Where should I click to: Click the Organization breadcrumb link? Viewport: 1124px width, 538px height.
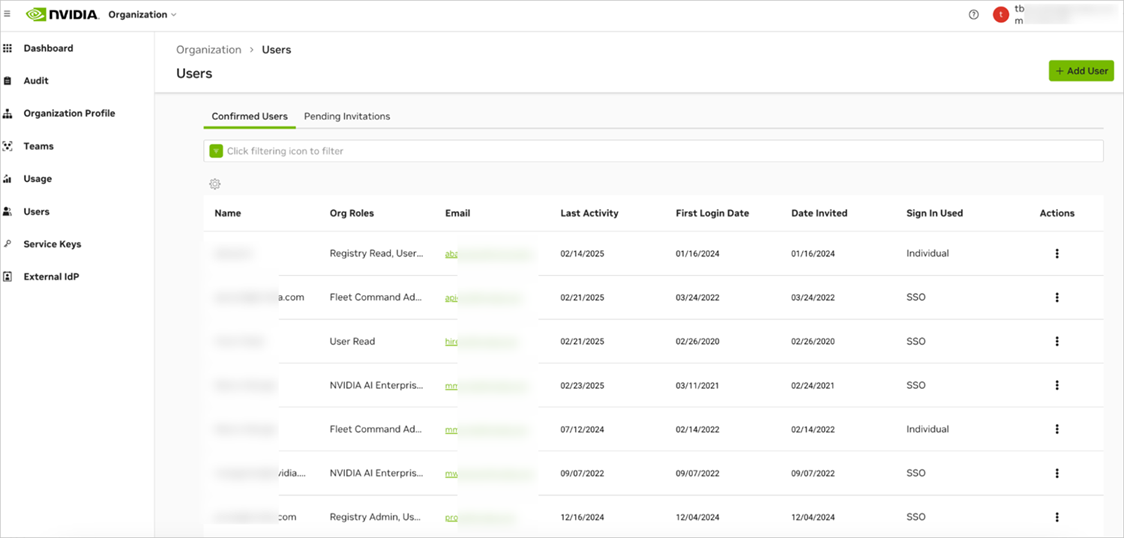209,49
